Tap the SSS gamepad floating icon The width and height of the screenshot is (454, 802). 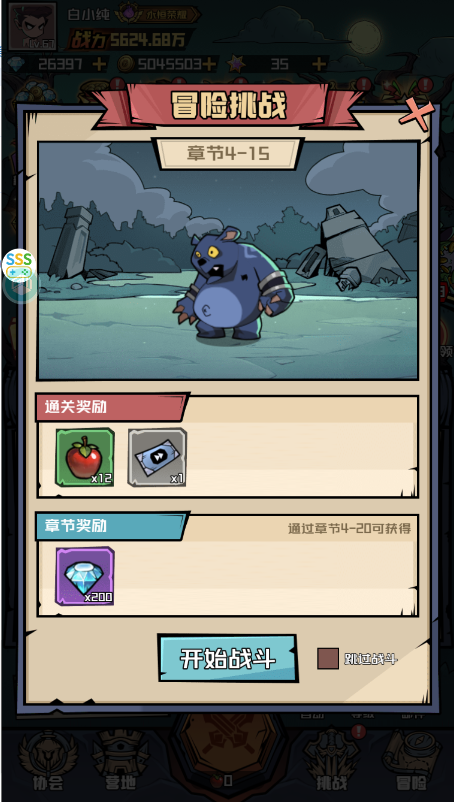[x=19, y=264]
